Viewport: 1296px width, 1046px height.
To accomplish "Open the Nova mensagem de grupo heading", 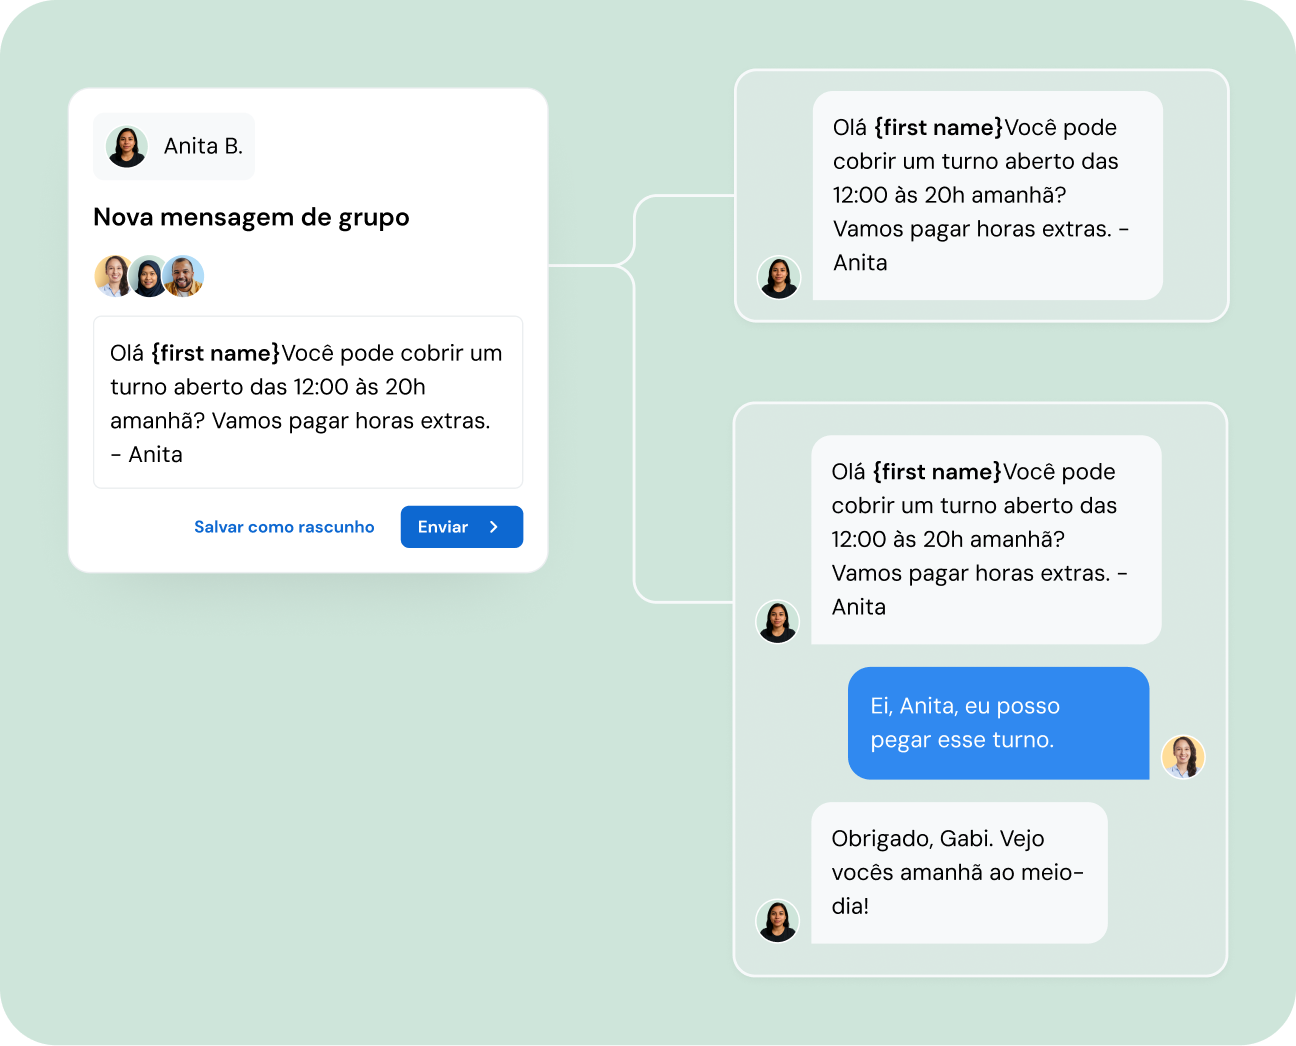I will [x=251, y=217].
